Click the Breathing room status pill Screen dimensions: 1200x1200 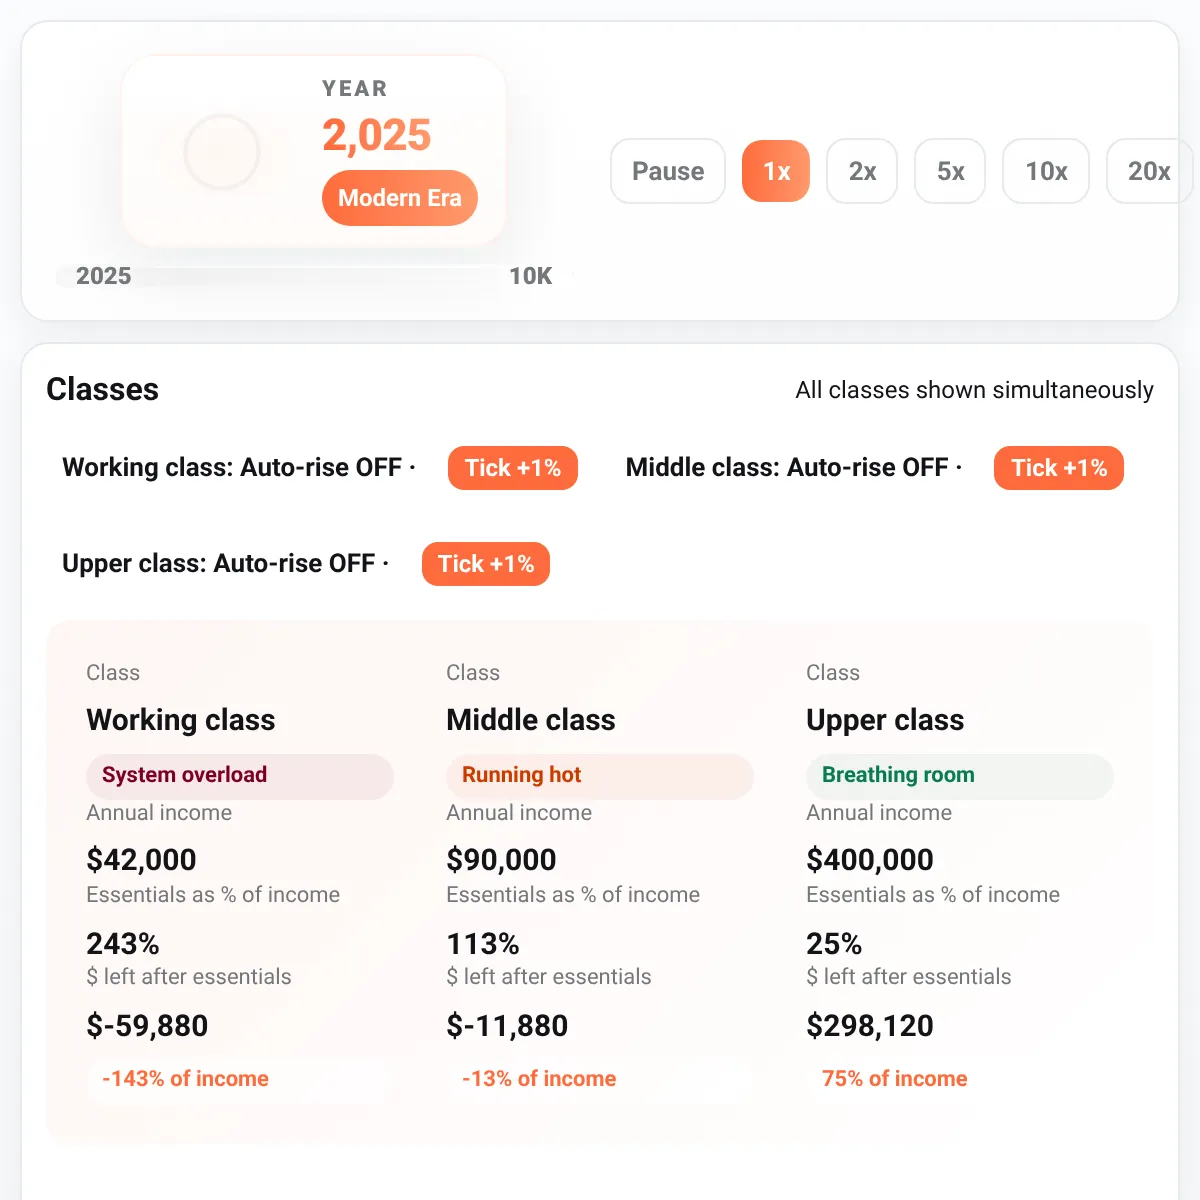960,776
